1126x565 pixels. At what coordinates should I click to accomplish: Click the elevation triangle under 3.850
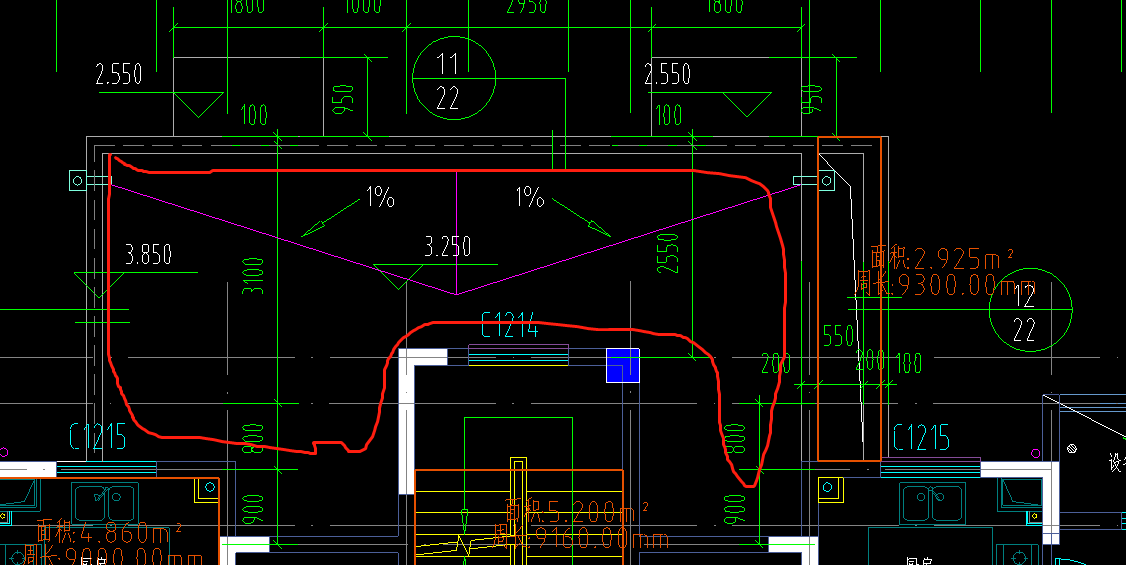pos(98,285)
